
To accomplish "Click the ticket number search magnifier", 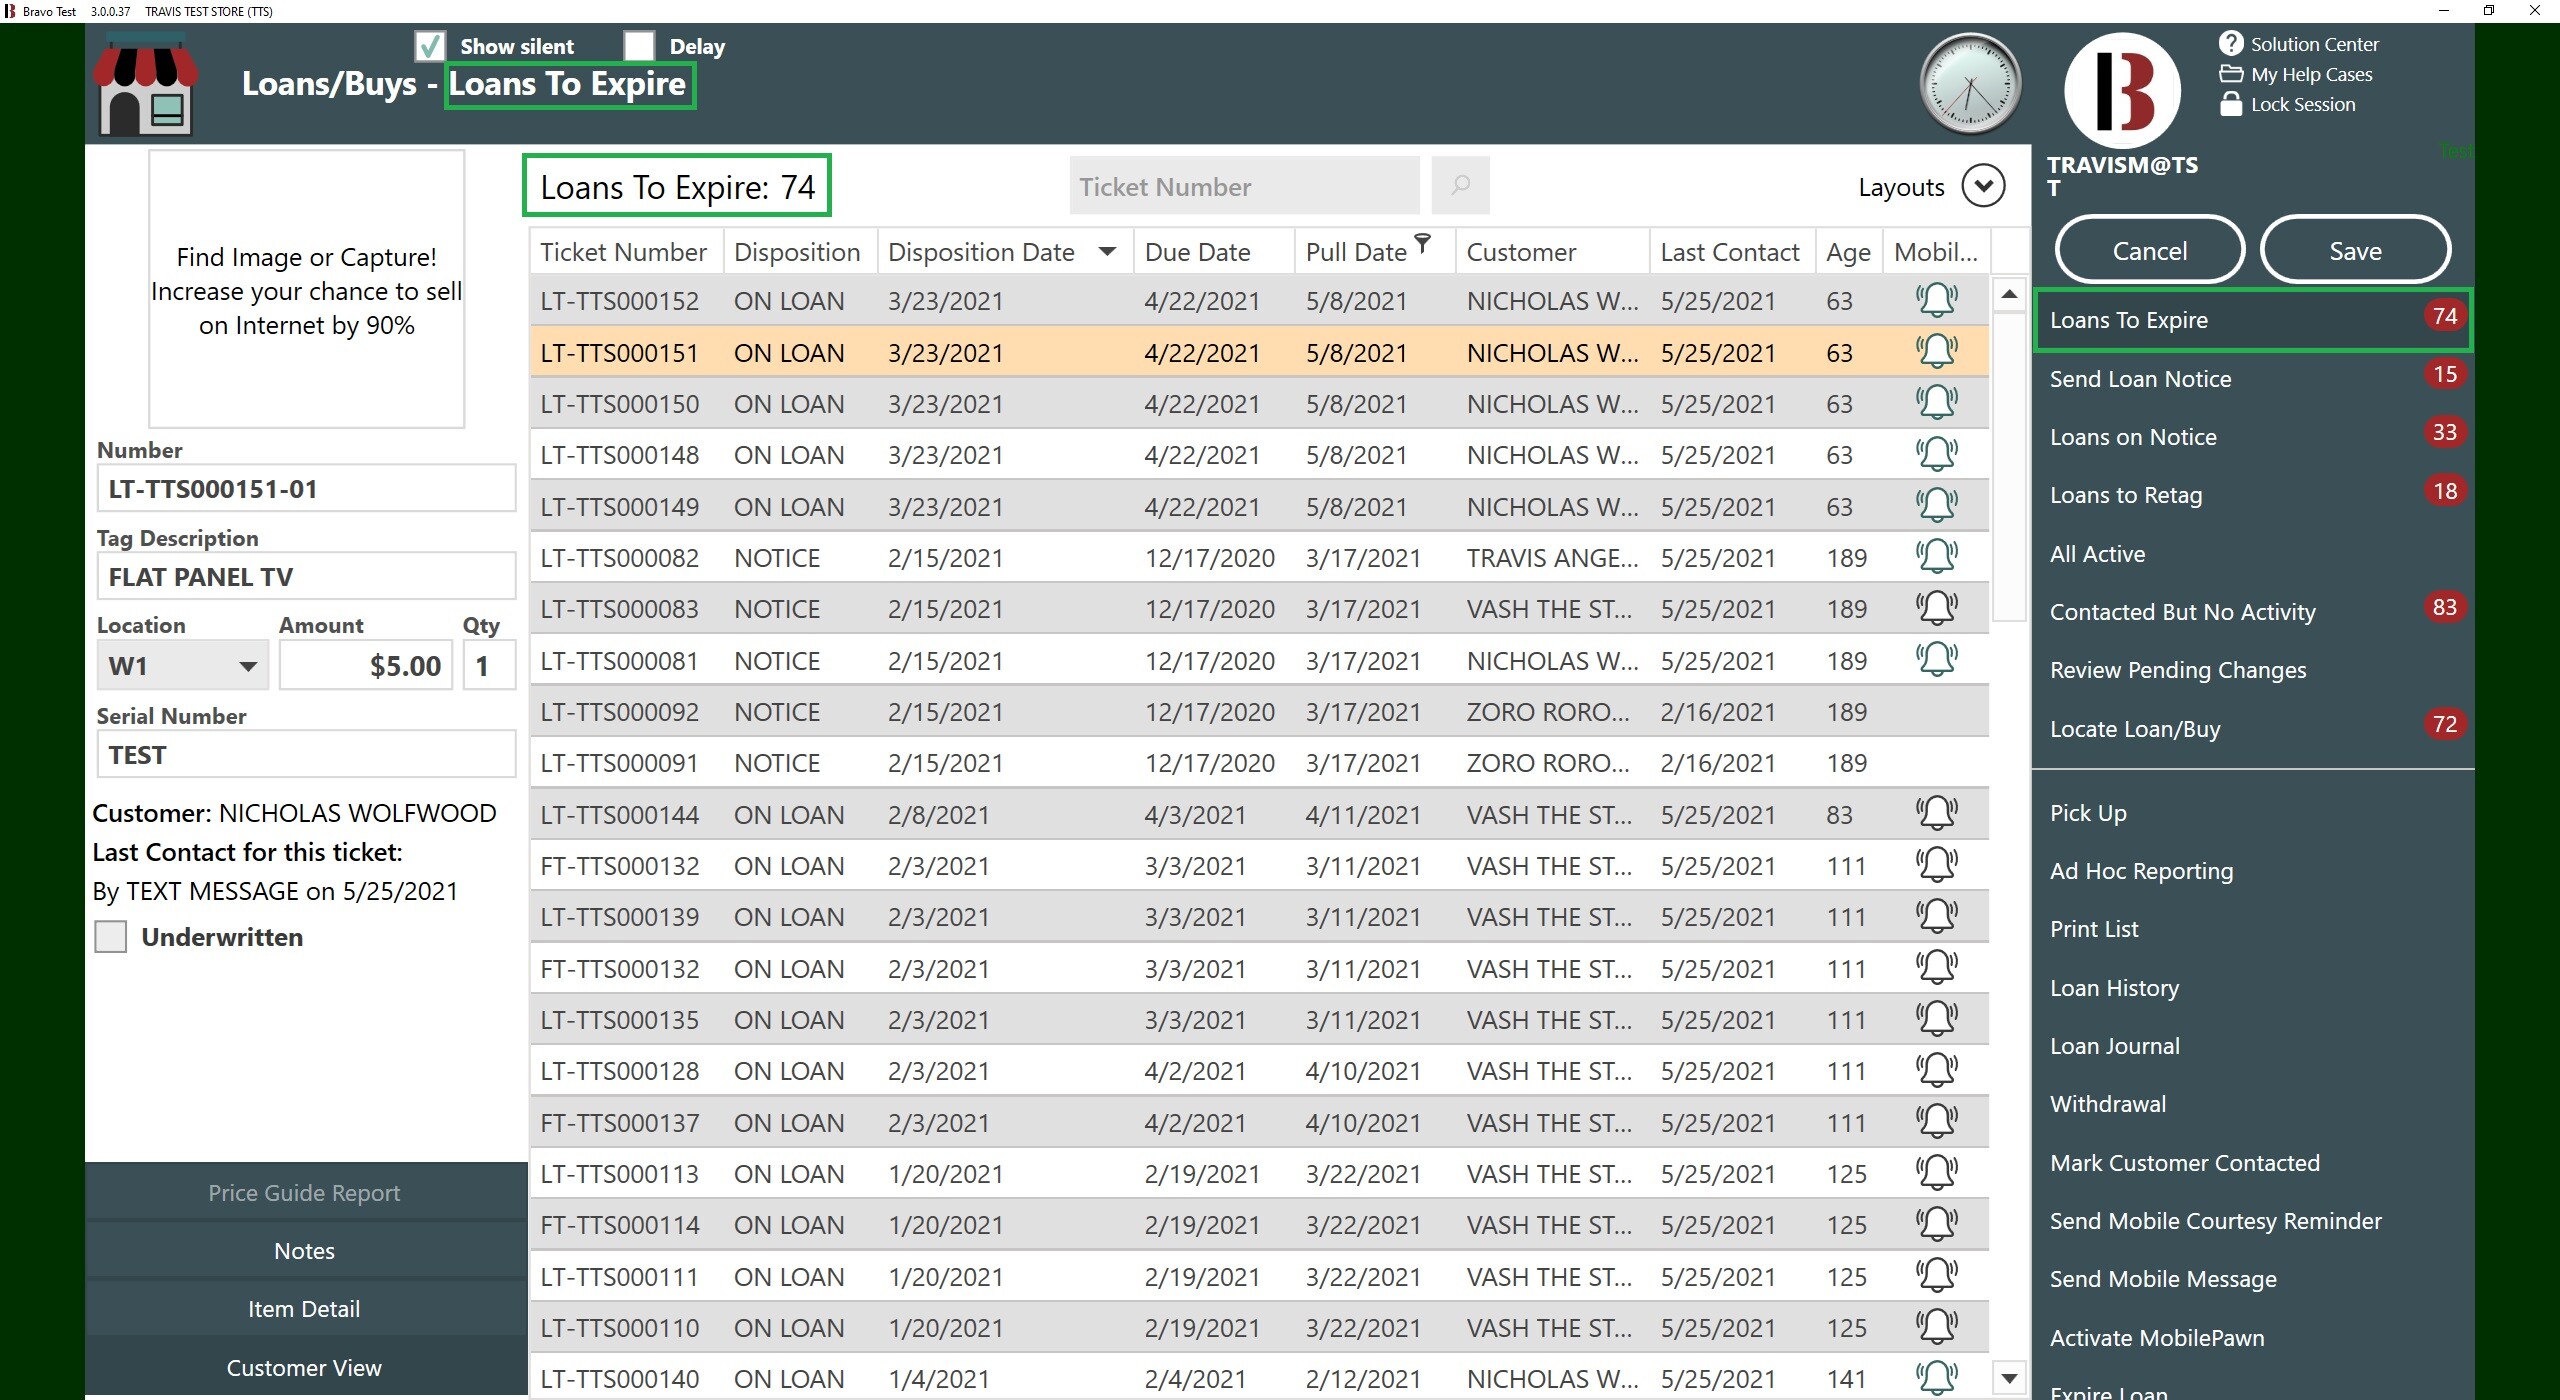I will [1460, 185].
